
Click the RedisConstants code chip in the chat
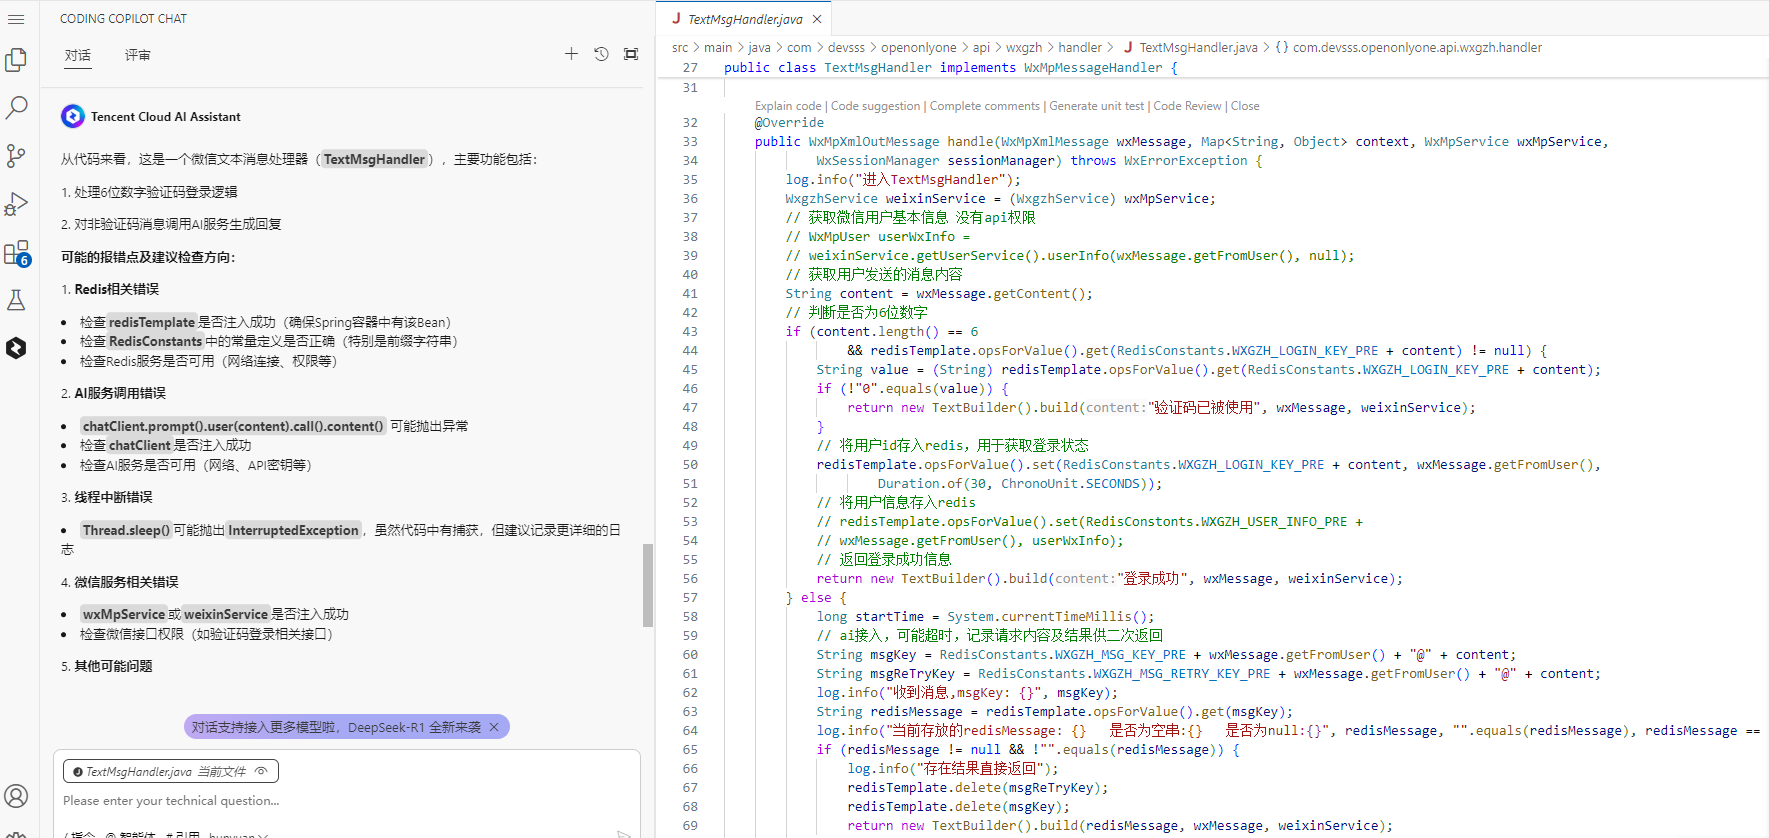(x=155, y=341)
